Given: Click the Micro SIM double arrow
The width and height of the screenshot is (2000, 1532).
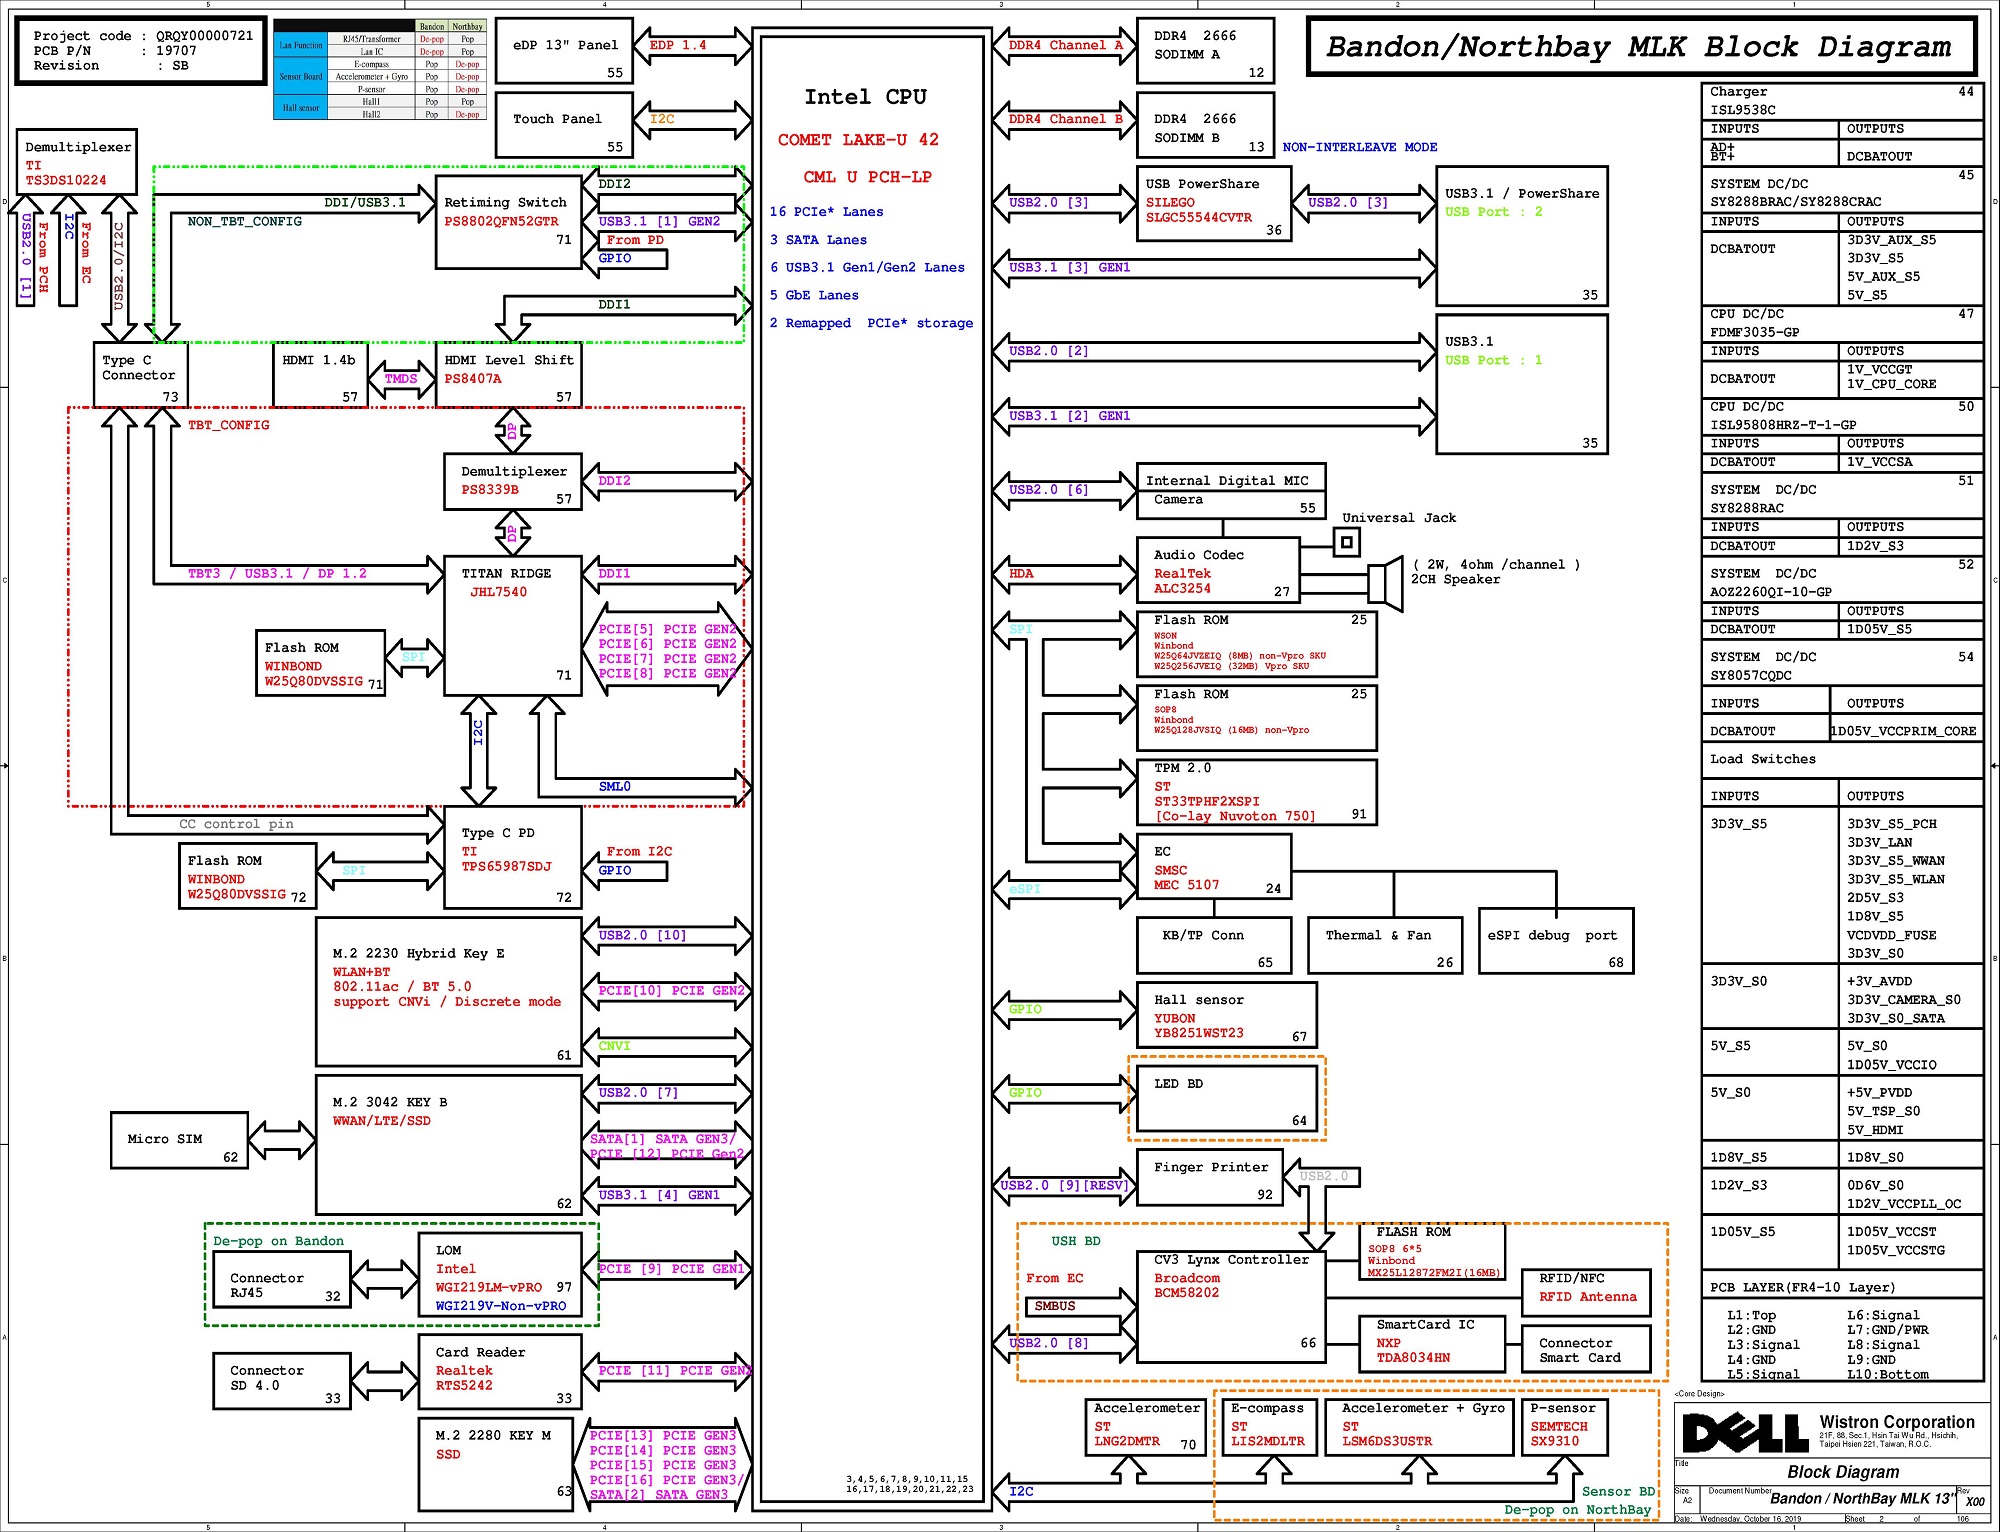Looking at the screenshot, I should pos(282,1140).
